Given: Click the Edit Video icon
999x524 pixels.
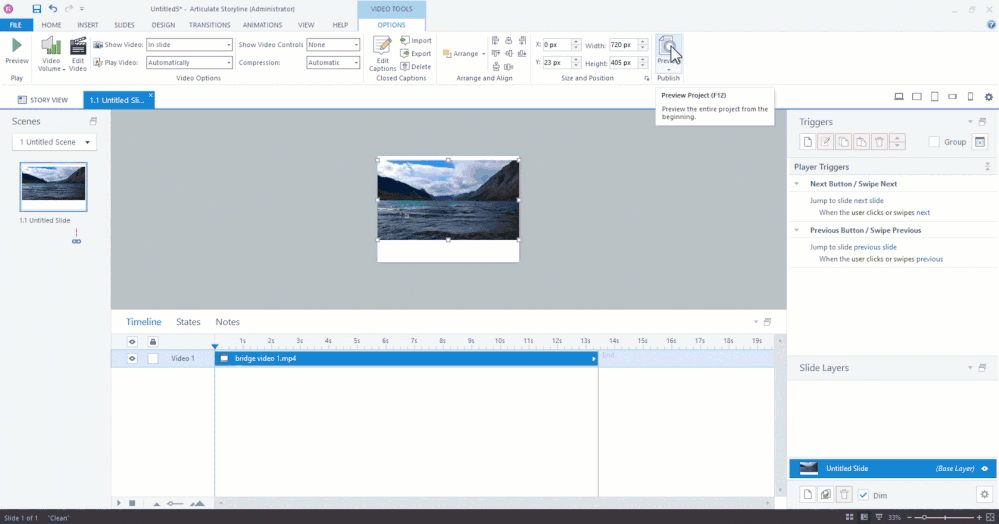Looking at the screenshot, I should [x=77, y=51].
